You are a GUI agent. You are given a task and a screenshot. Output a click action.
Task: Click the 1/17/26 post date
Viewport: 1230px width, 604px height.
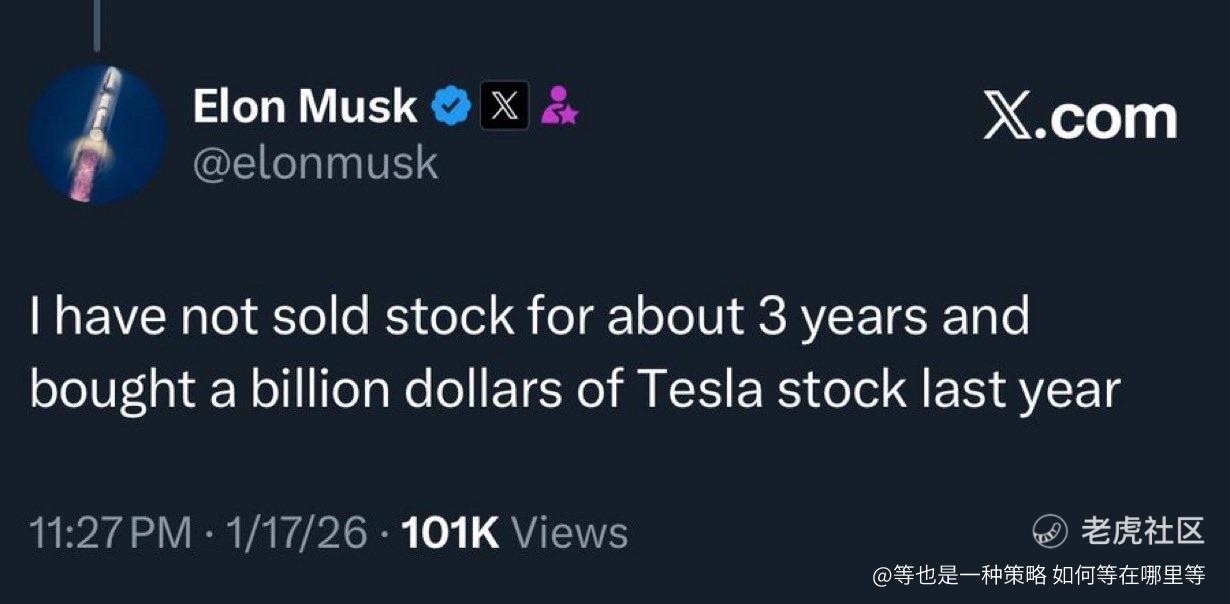296,532
